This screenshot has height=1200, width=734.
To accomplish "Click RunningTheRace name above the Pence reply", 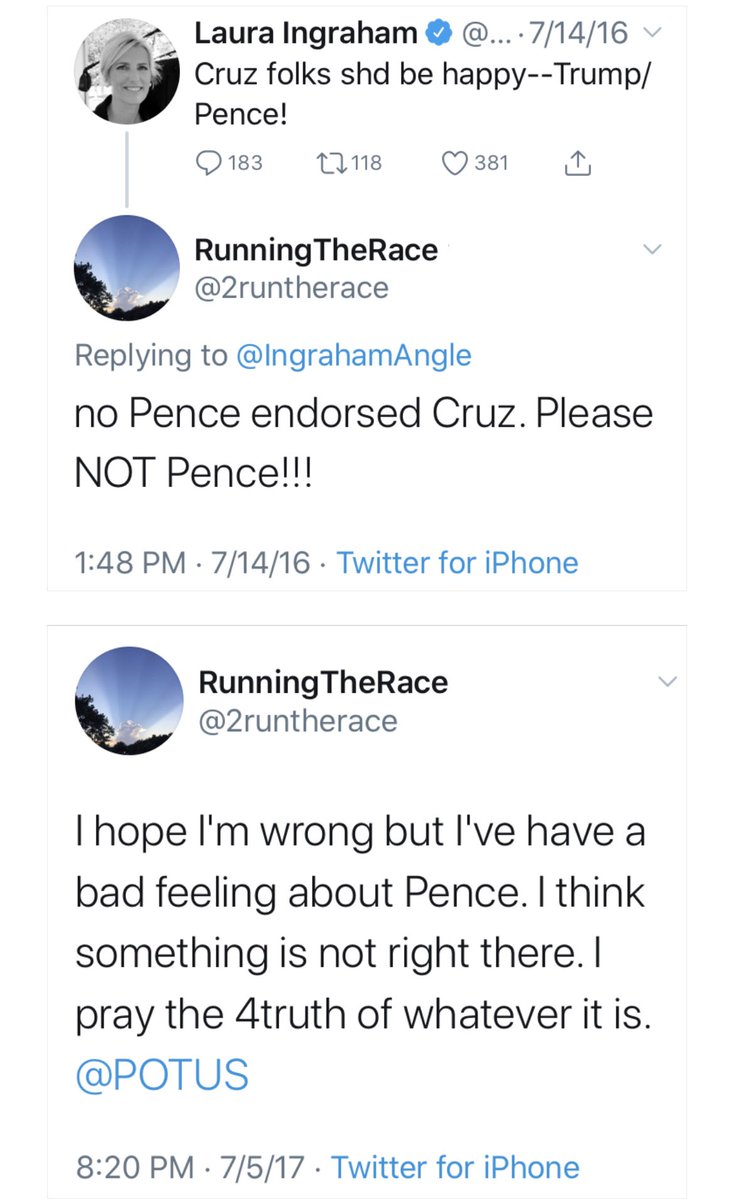I will point(318,250).
